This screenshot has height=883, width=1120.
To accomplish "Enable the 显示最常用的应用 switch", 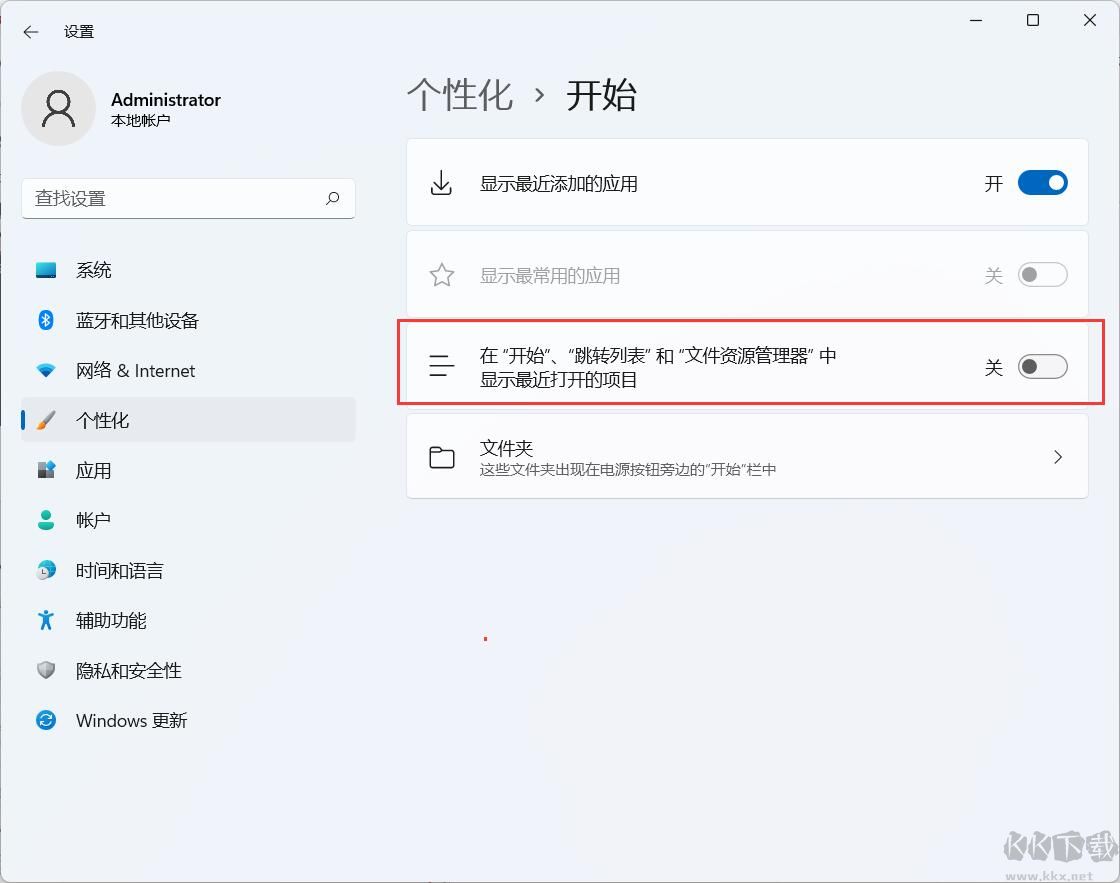I will tap(1042, 275).
